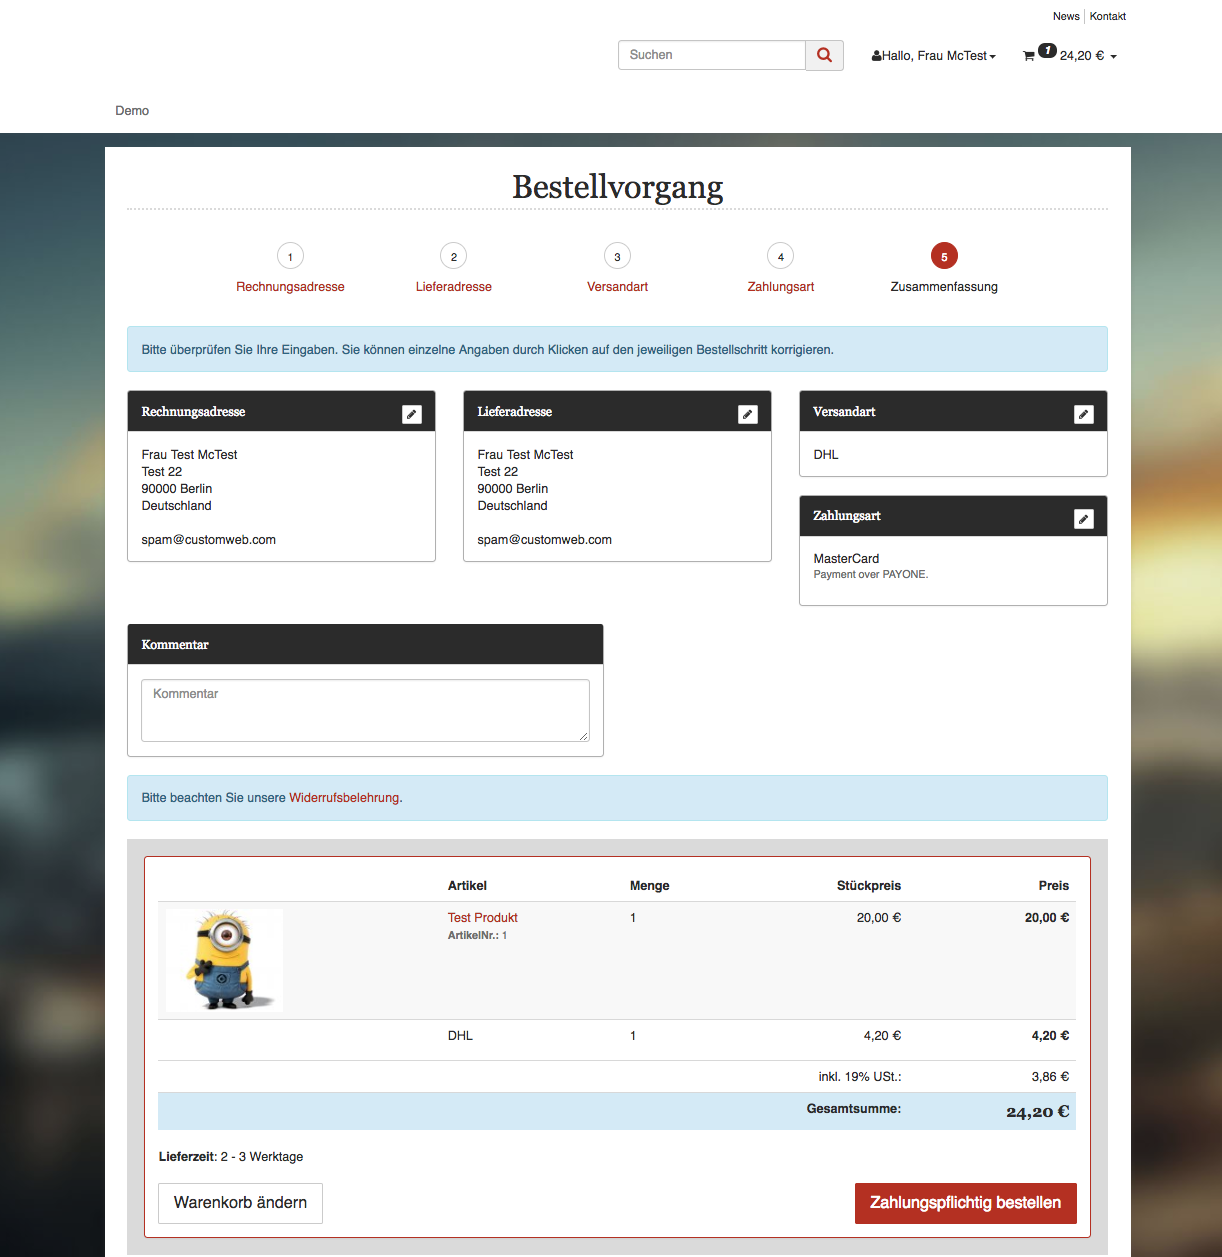The width and height of the screenshot is (1222, 1257).
Task: Open the Kontakt link
Action: [x=1107, y=16]
